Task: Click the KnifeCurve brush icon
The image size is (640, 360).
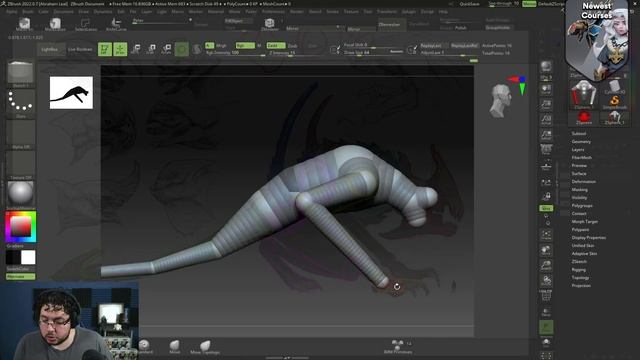Action: tap(116, 24)
